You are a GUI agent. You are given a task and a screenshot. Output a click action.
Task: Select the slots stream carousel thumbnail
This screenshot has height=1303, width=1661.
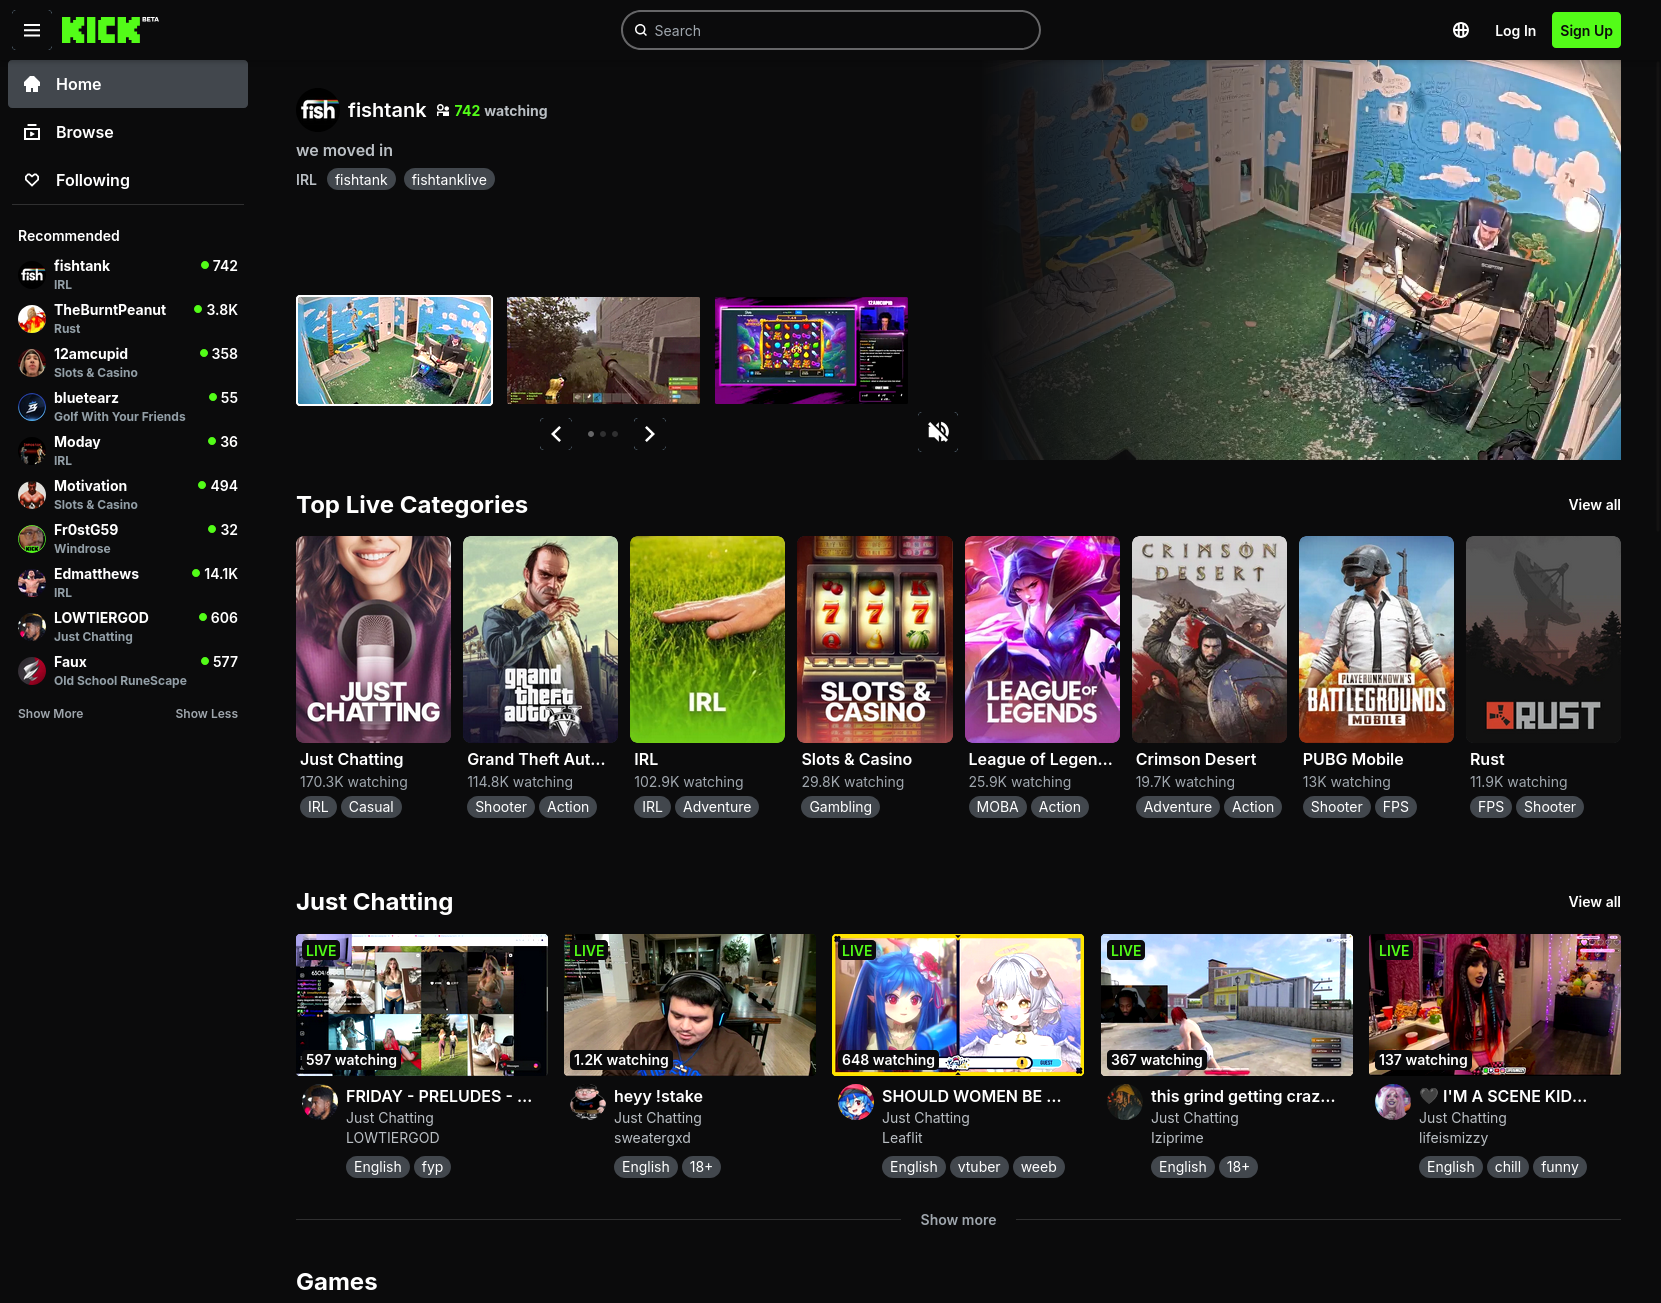(x=811, y=351)
